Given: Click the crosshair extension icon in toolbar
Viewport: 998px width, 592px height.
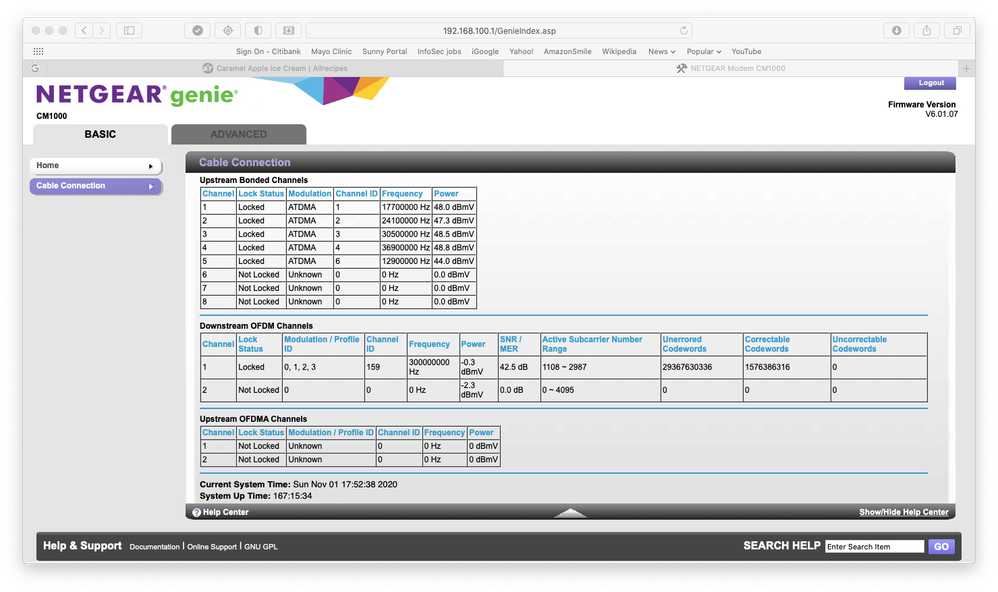Looking at the screenshot, I should (x=228, y=31).
